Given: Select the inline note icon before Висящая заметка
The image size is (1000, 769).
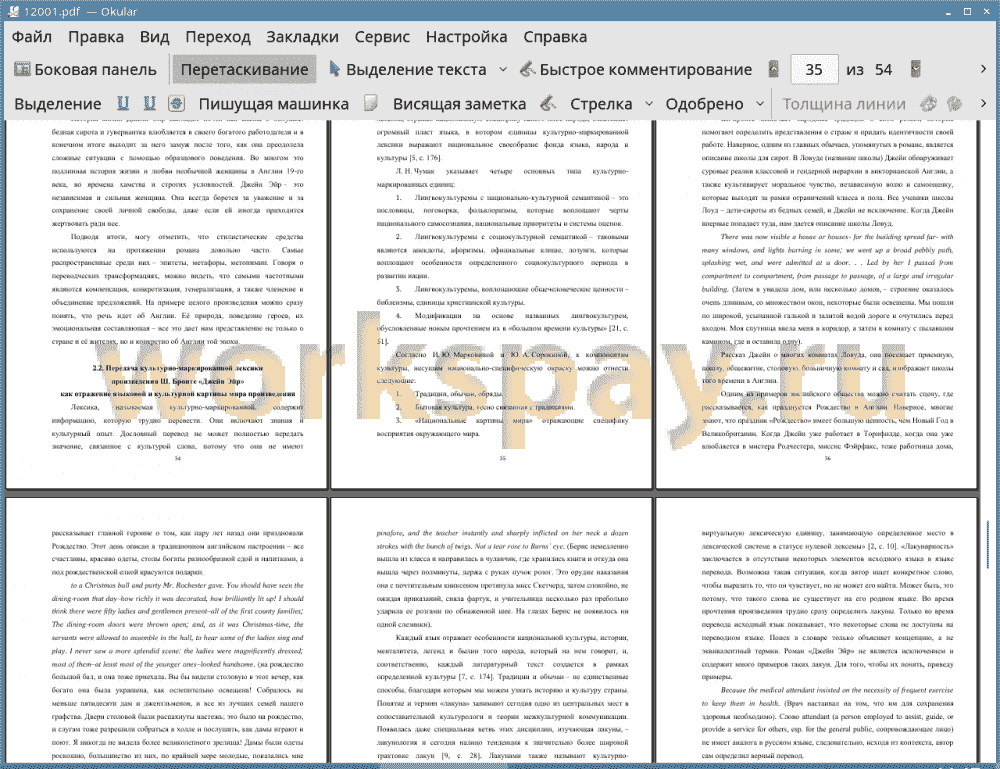Looking at the screenshot, I should (x=371, y=103).
